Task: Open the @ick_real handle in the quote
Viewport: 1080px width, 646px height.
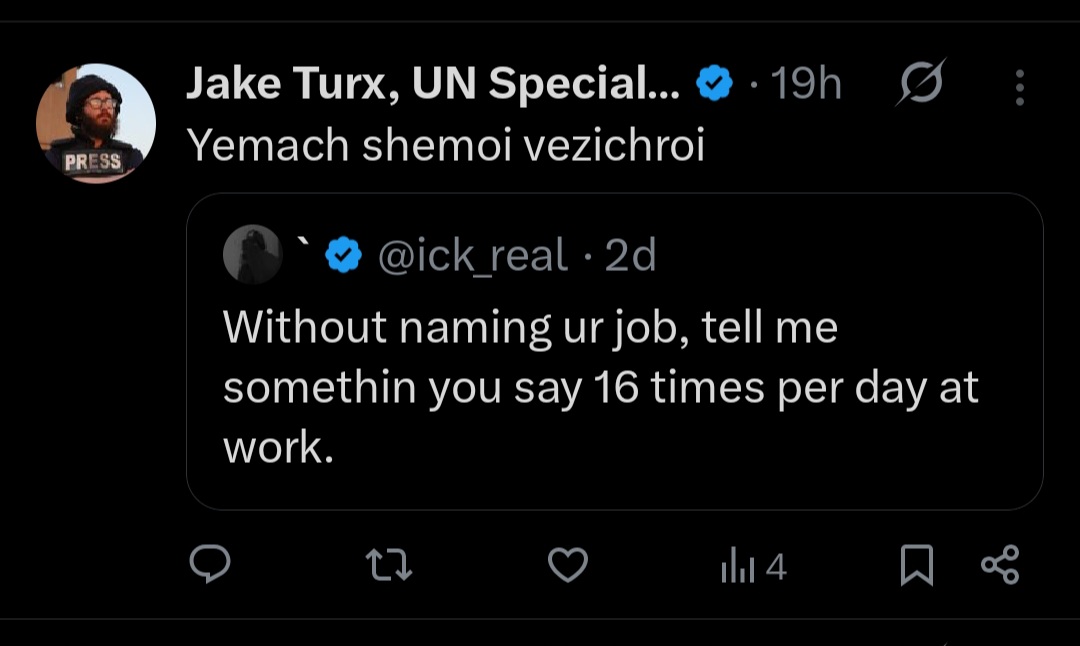Action: 472,256
